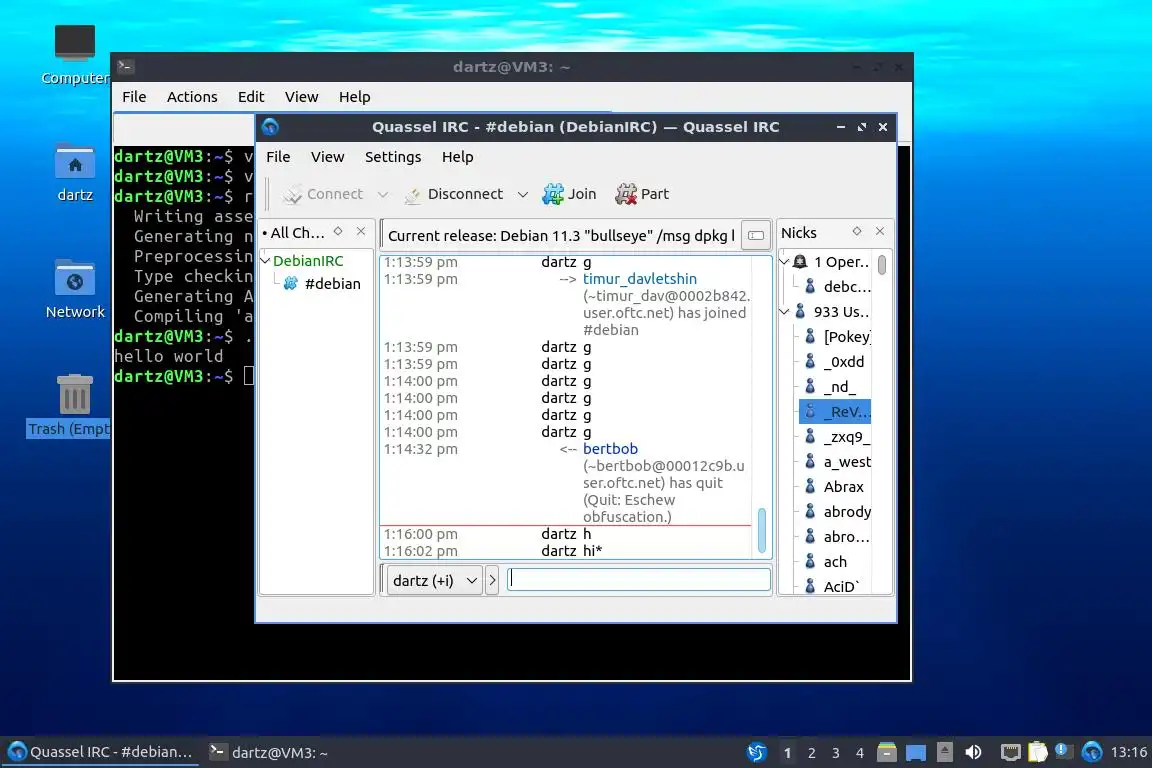
Task: Open File menu in terminal window
Action: point(134,96)
